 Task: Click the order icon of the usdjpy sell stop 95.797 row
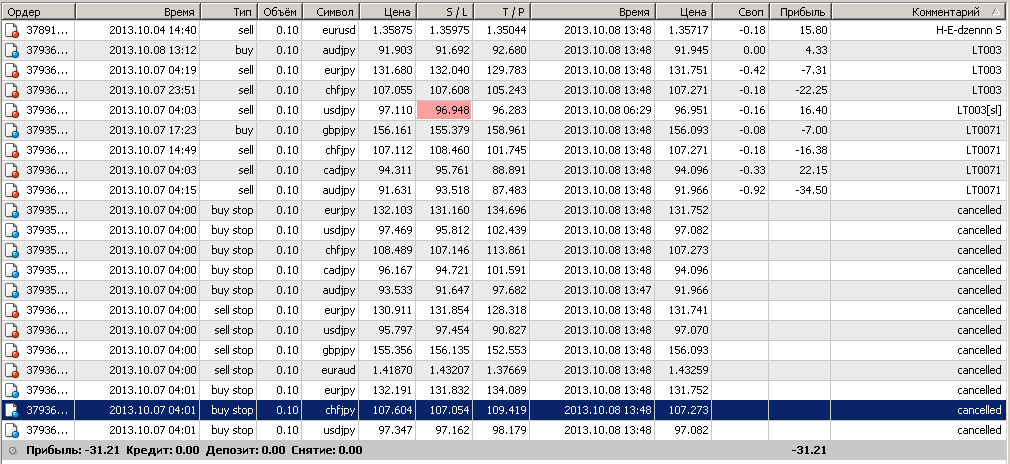(12, 330)
